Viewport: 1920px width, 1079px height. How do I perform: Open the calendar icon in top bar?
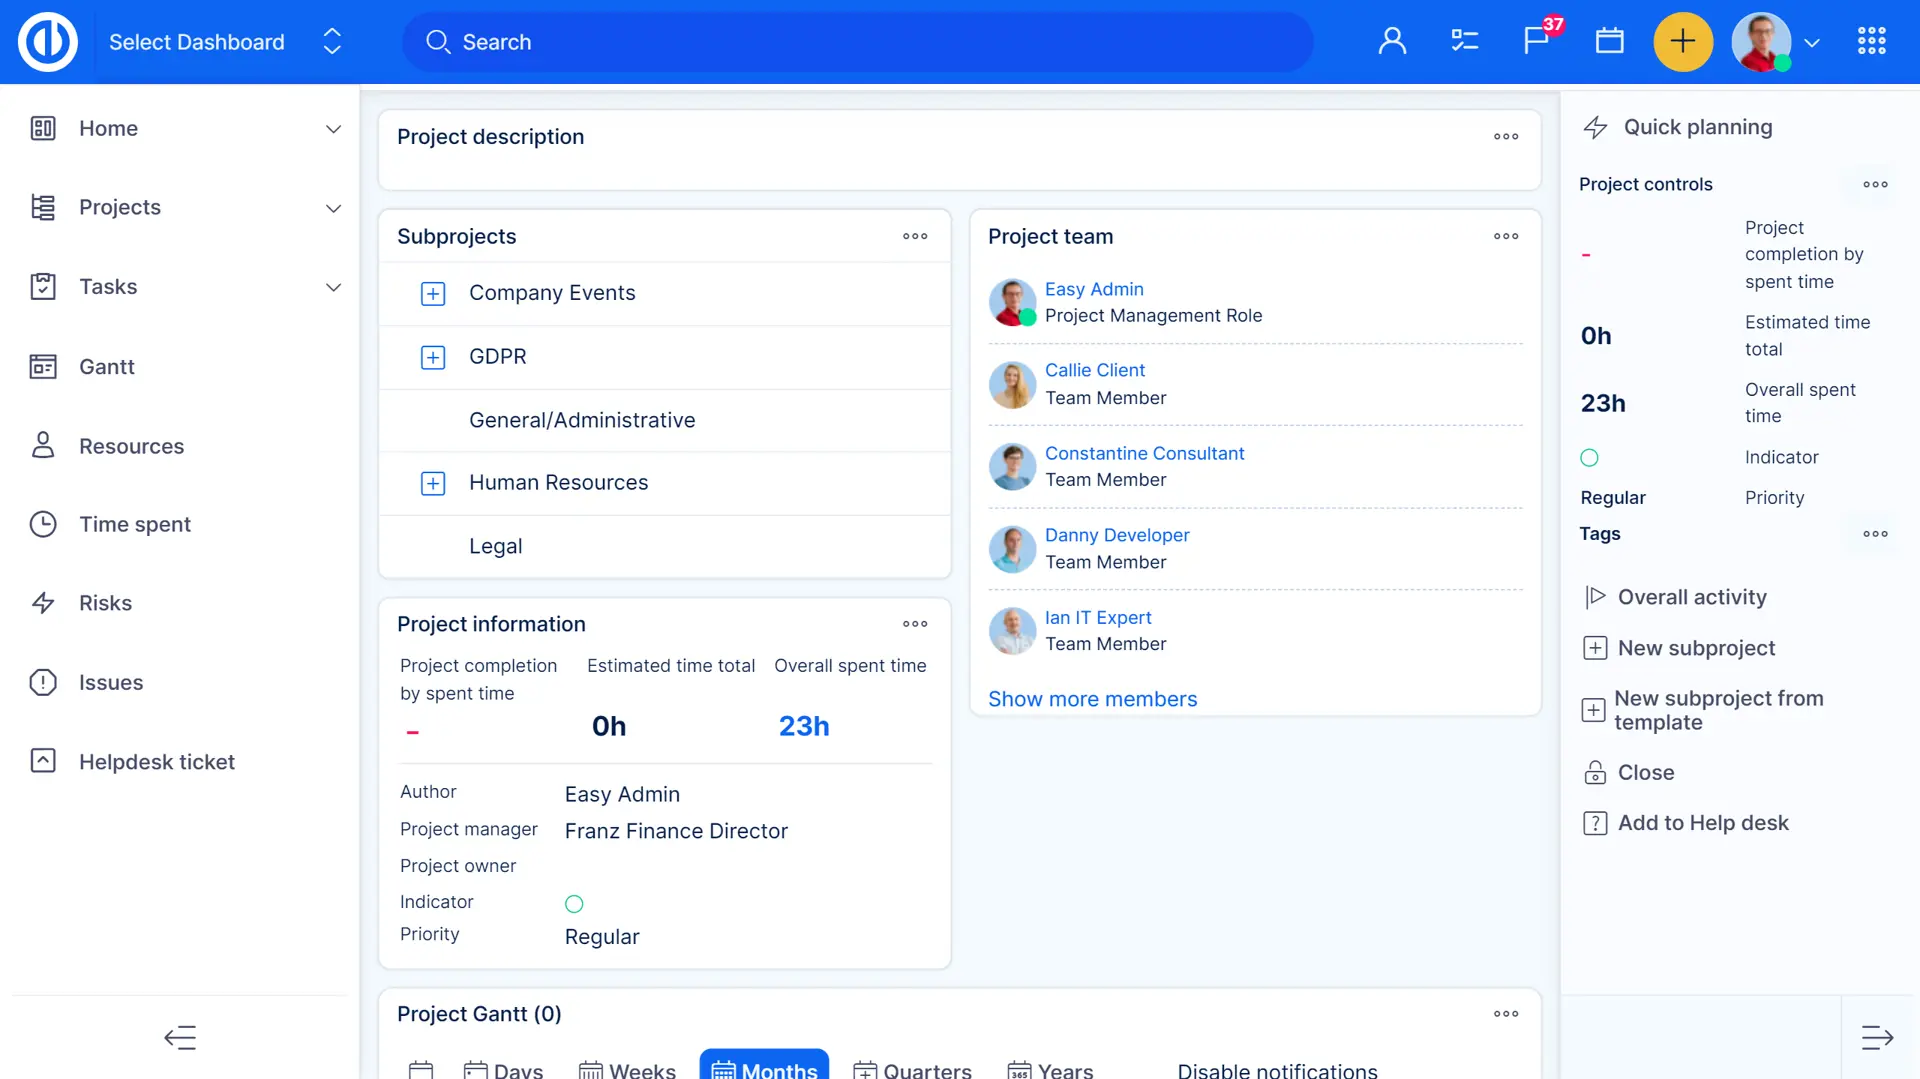pyautogui.click(x=1609, y=41)
